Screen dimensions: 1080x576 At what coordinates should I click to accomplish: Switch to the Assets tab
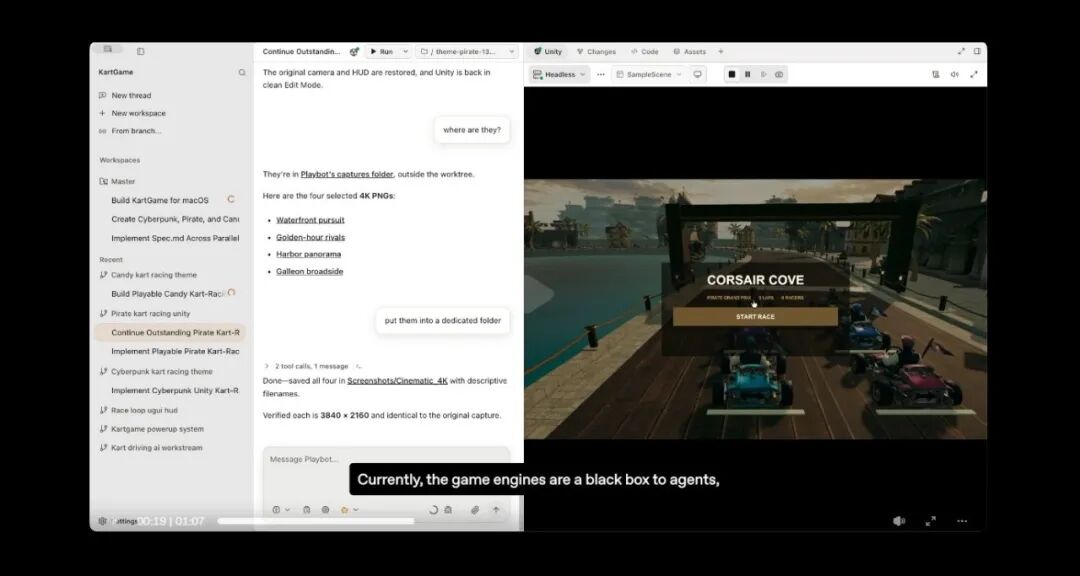[x=689, y=52]
